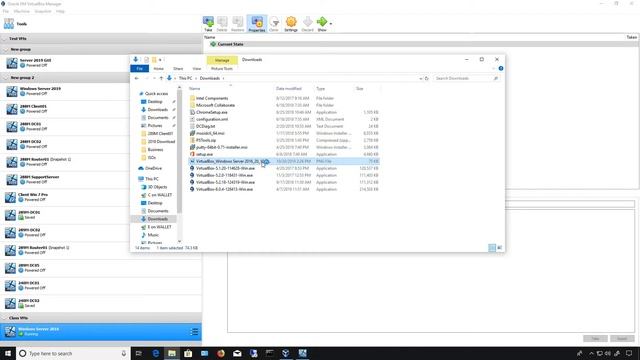Click the Windows Start button
The image size is (640, 360).
tap(8, 353)
